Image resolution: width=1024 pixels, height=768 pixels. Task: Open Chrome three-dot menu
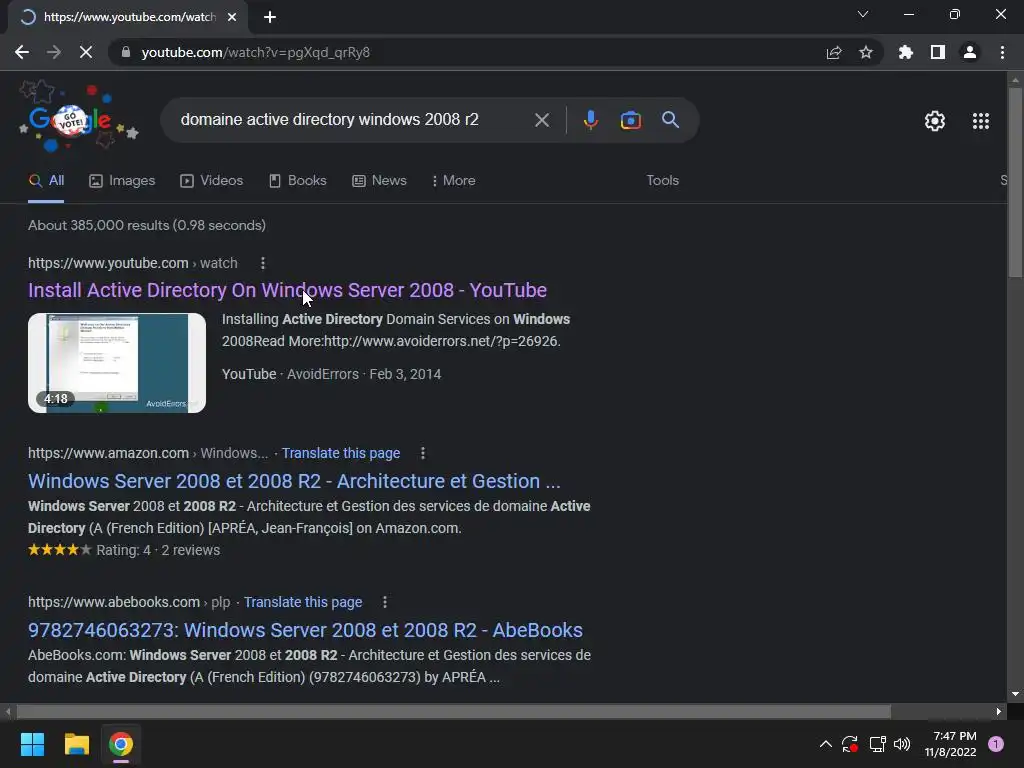1002,52
